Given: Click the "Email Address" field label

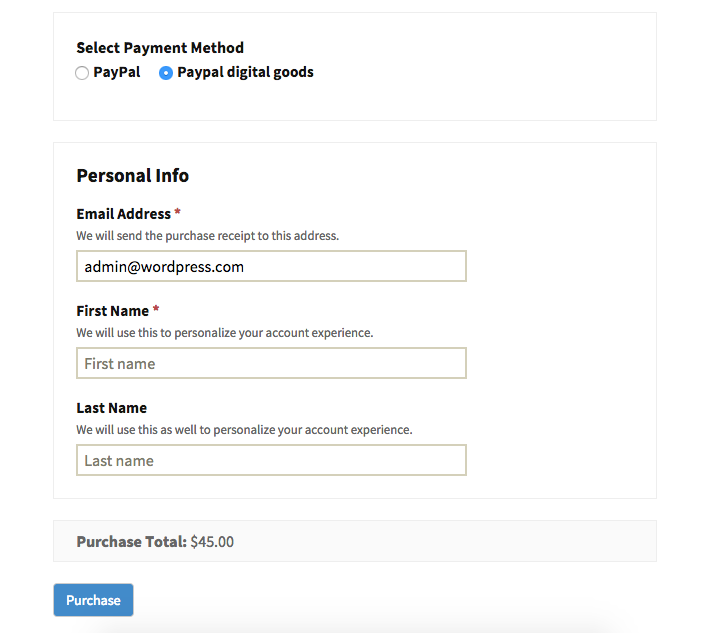Looking at the screenshot, I should pos(123,214).
